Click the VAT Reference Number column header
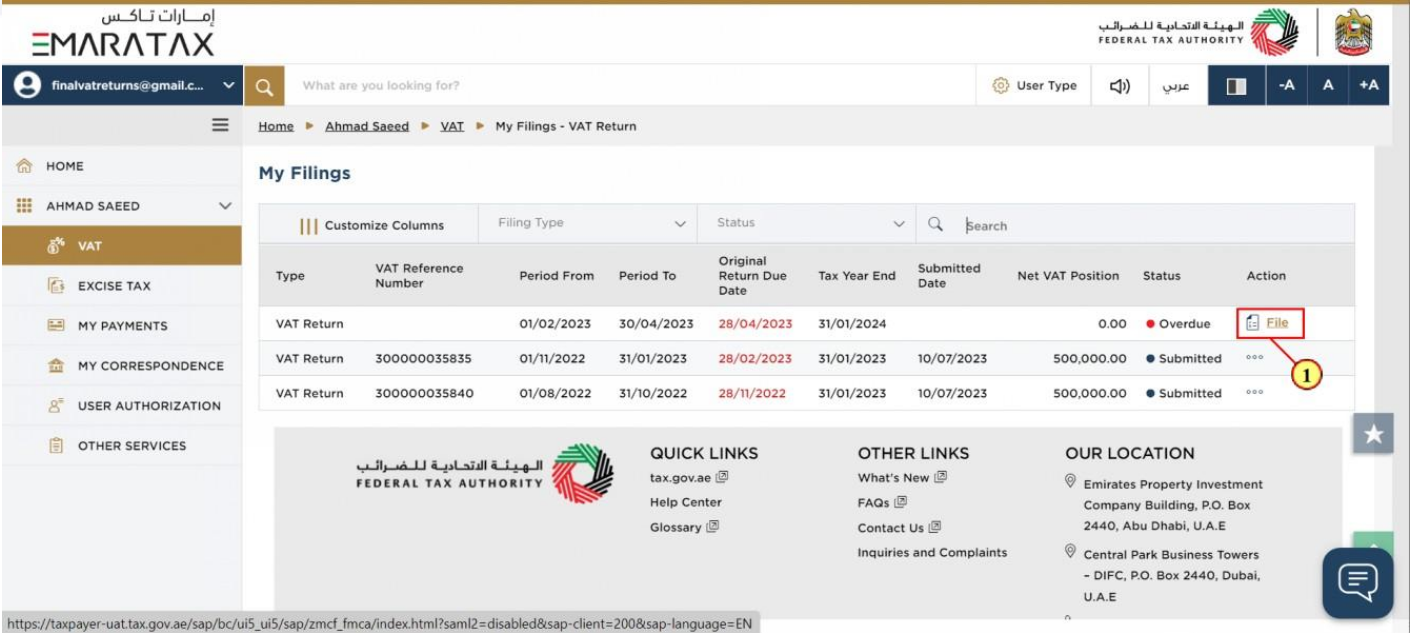Screen dimensions: 1410x633 [419, 276]
